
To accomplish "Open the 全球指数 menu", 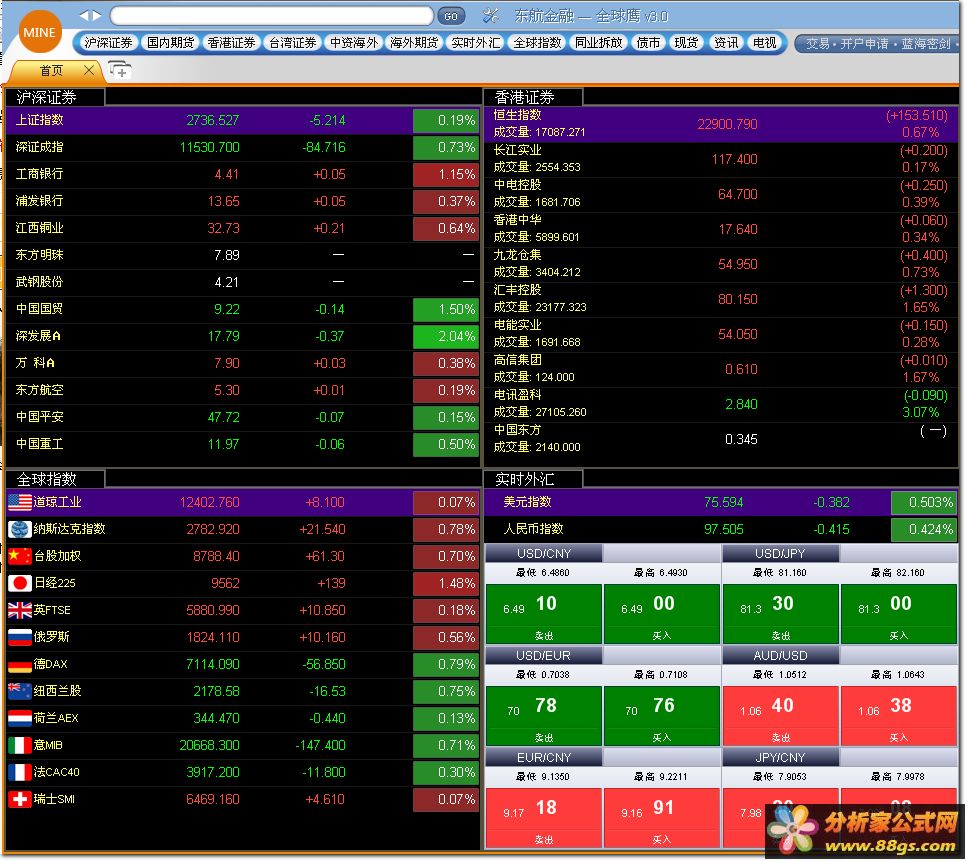I will [537, 43].
